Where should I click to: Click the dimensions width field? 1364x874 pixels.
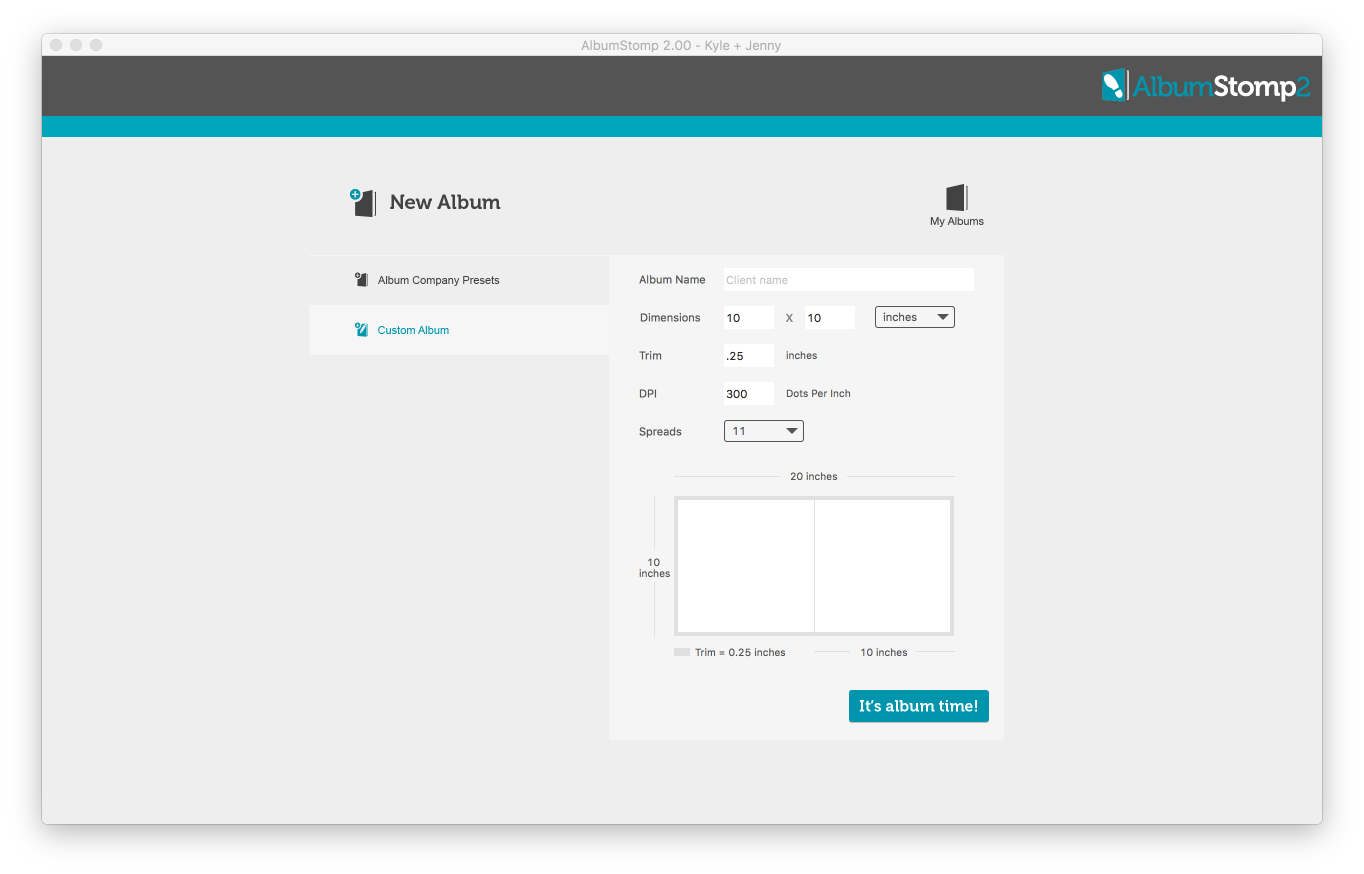[x=748, y=318]
